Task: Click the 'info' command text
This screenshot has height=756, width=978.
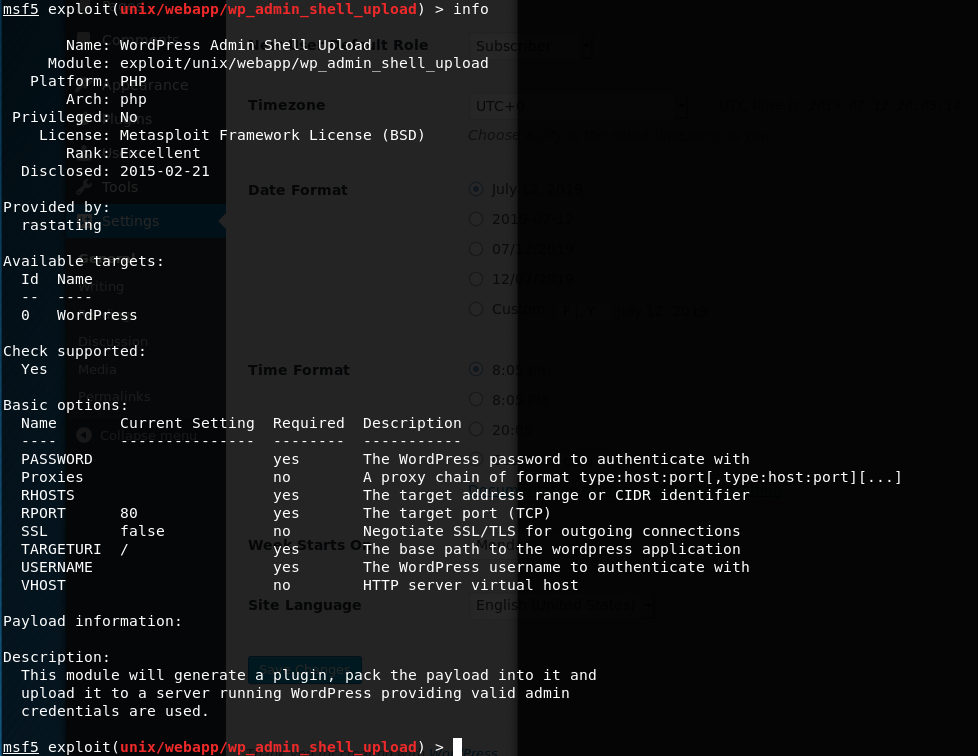Action: pos(471,9)
